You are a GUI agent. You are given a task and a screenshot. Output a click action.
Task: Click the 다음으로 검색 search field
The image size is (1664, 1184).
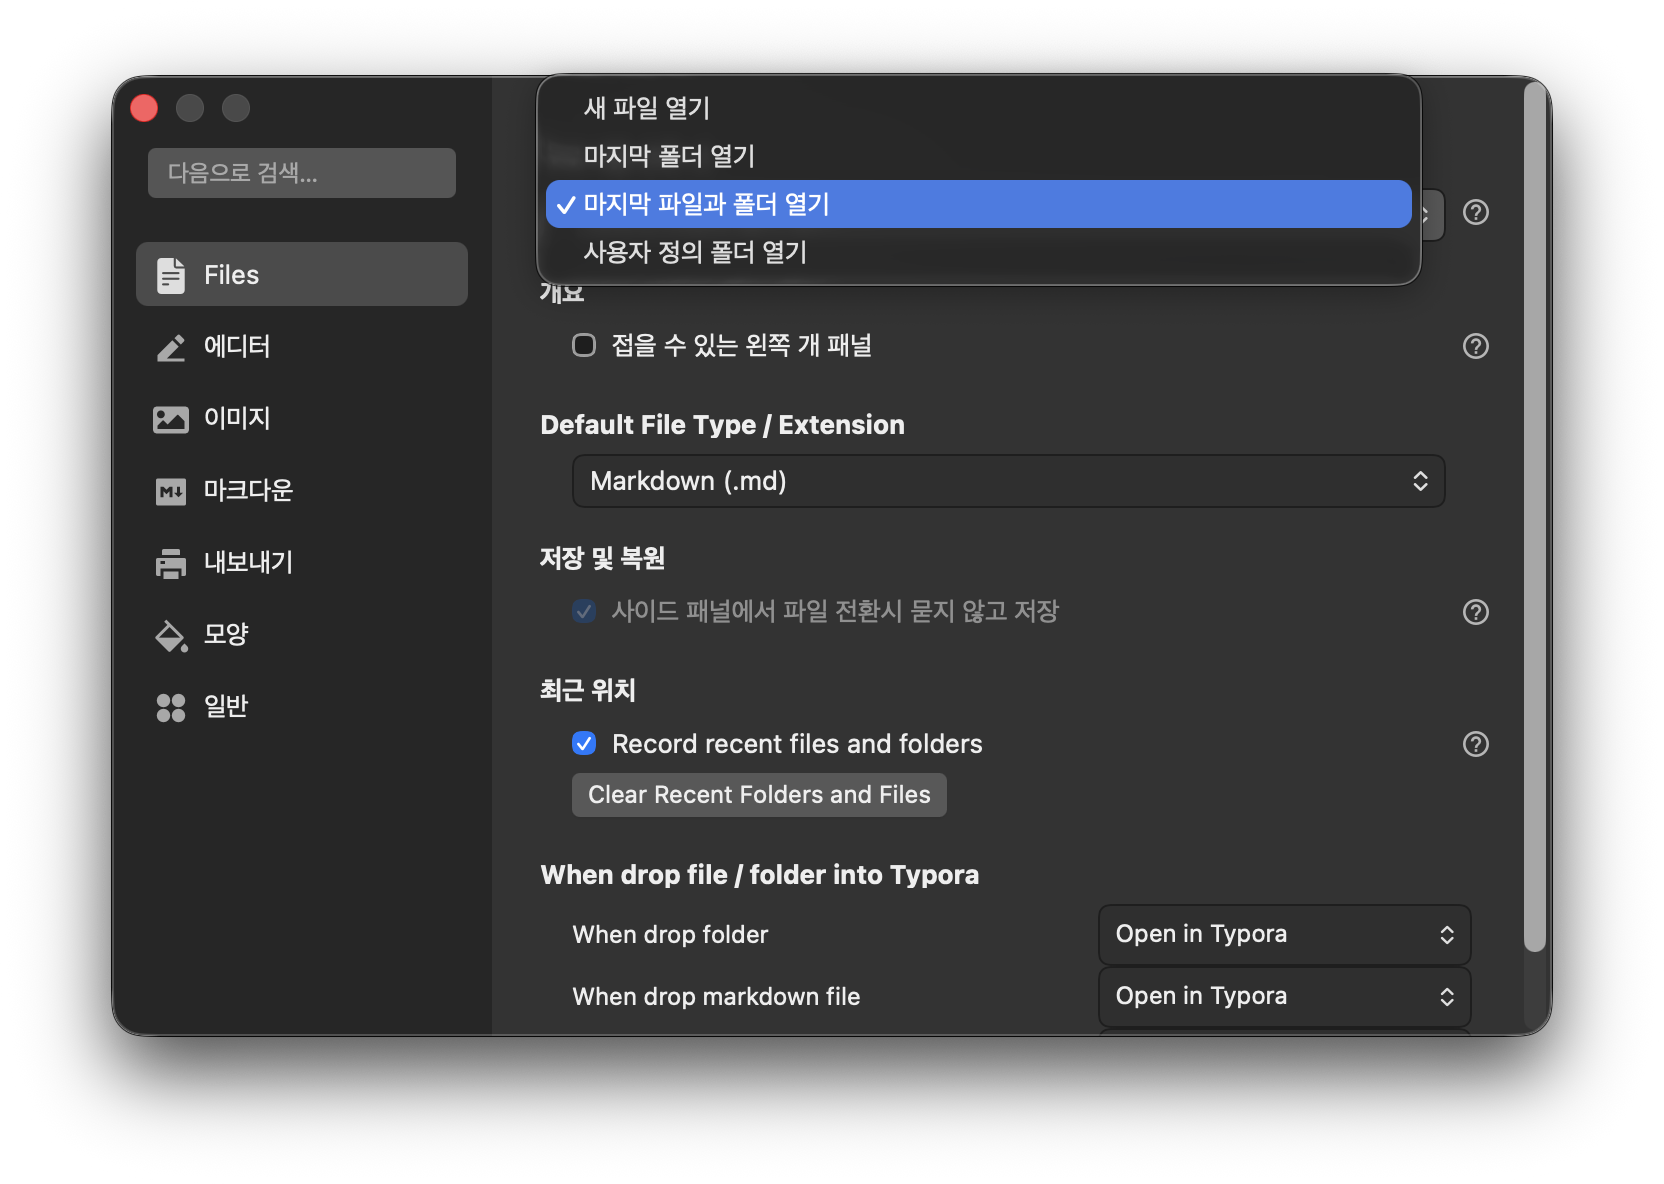point(302,173)
